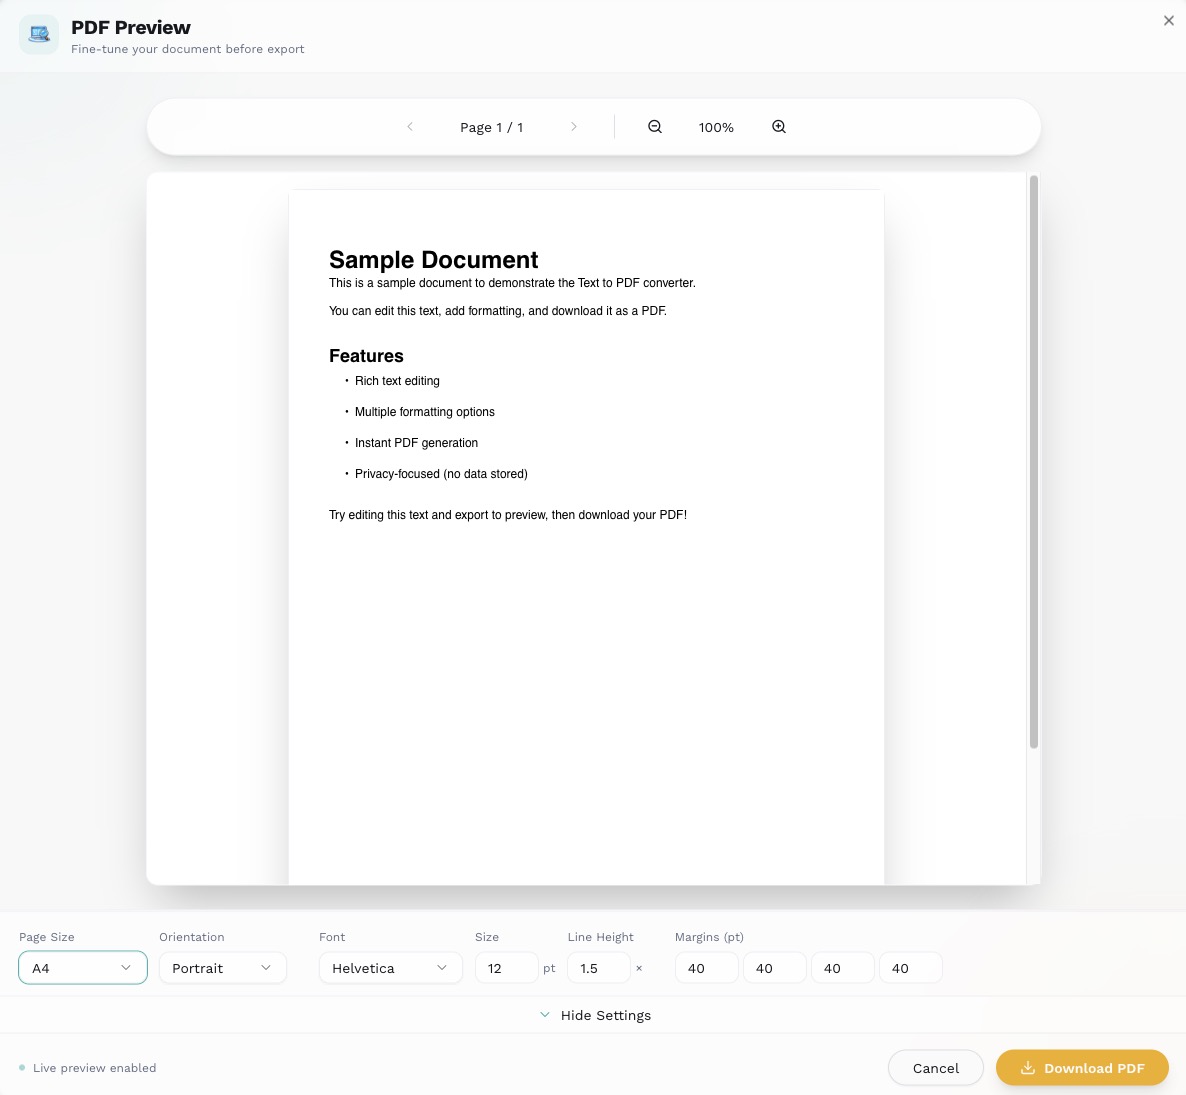Viewport: 1186px width, 1095px height.
Task: Click the zoom in magnifier icon
Action: tap(779, 127)
